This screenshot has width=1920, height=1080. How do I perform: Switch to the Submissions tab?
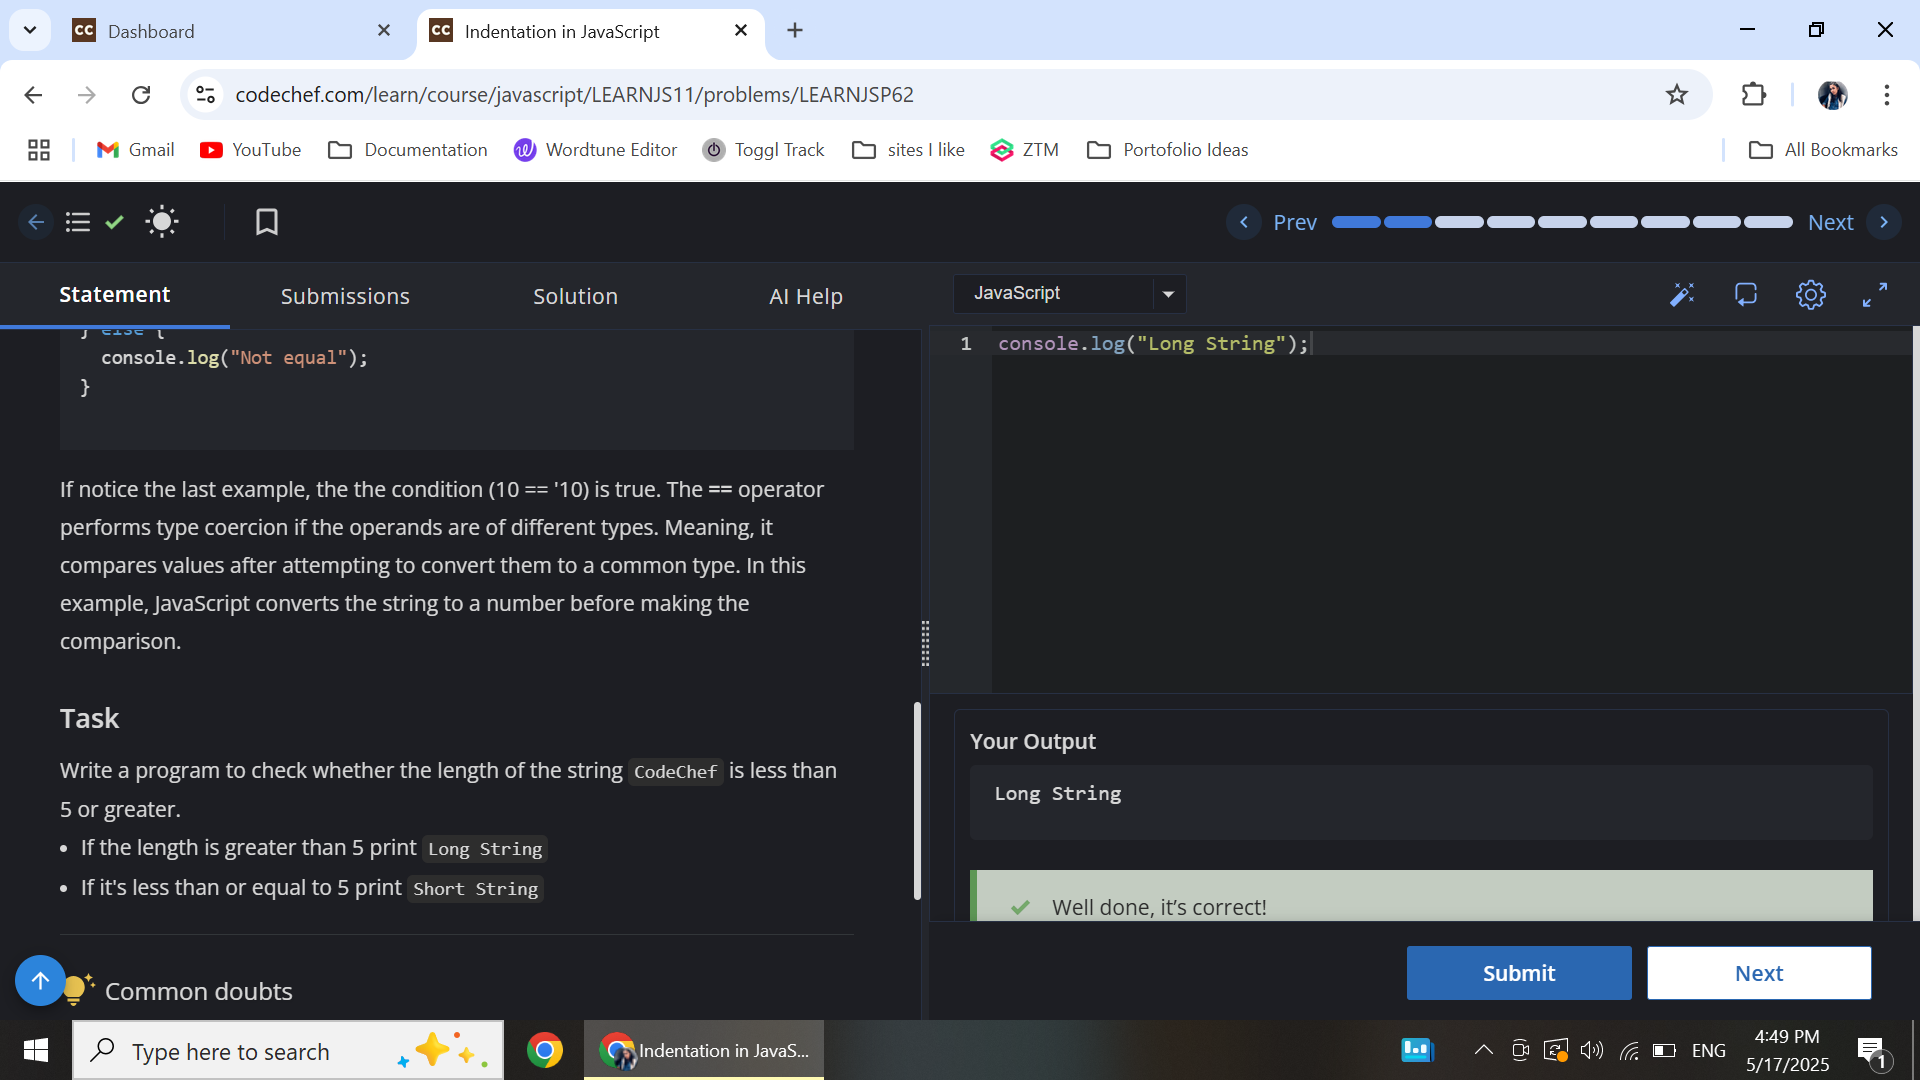tap(345, 296)
